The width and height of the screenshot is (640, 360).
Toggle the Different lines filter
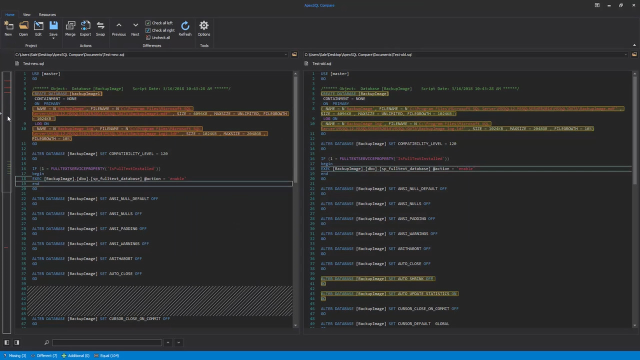44,356
